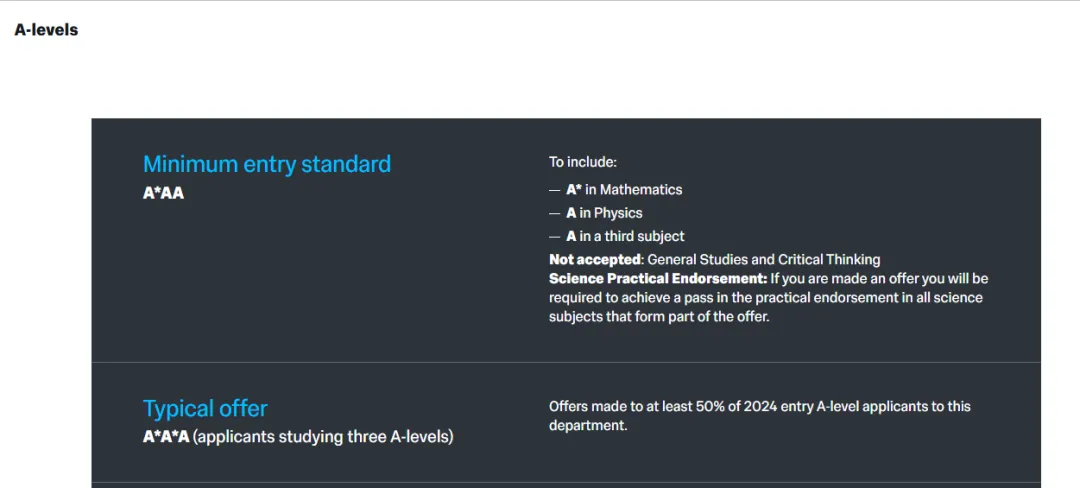Click the 'To include:' label
1080x488 pixels.
582,162
